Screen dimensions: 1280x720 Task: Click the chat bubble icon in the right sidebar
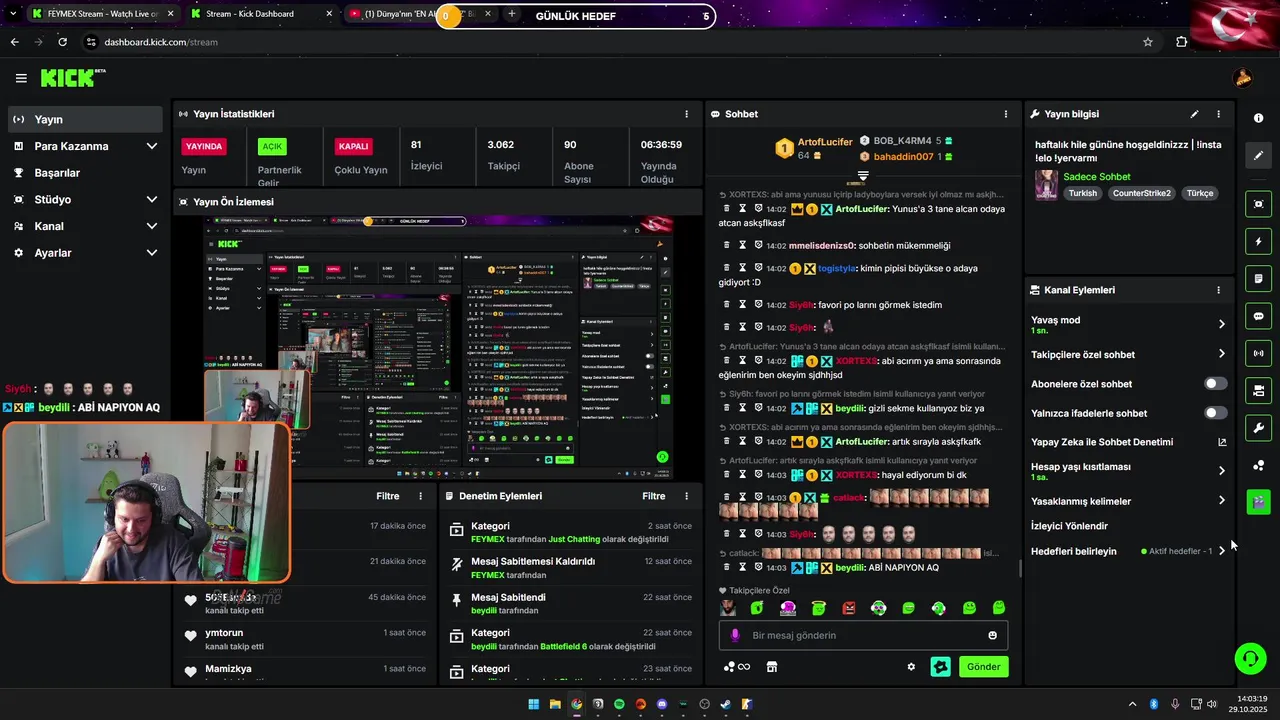(1258, 316)
